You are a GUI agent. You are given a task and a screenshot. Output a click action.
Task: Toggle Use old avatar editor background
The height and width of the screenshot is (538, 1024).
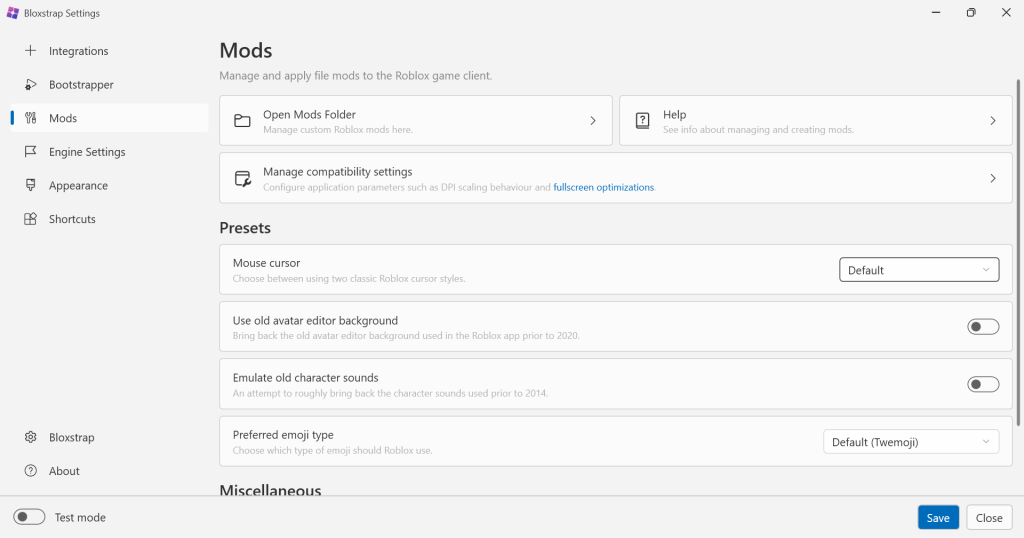click(x=983, y=326)
